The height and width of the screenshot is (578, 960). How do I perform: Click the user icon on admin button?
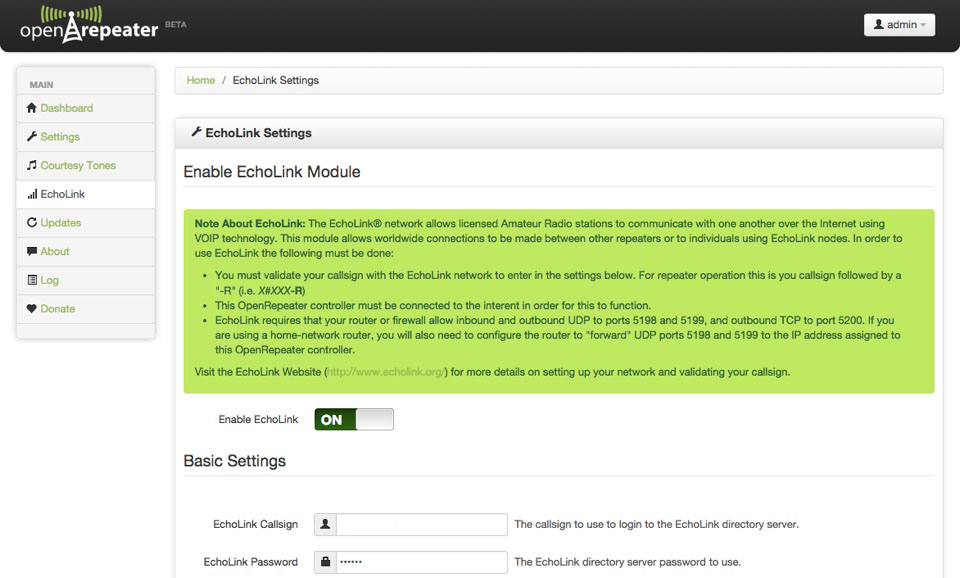click(879, 24)
